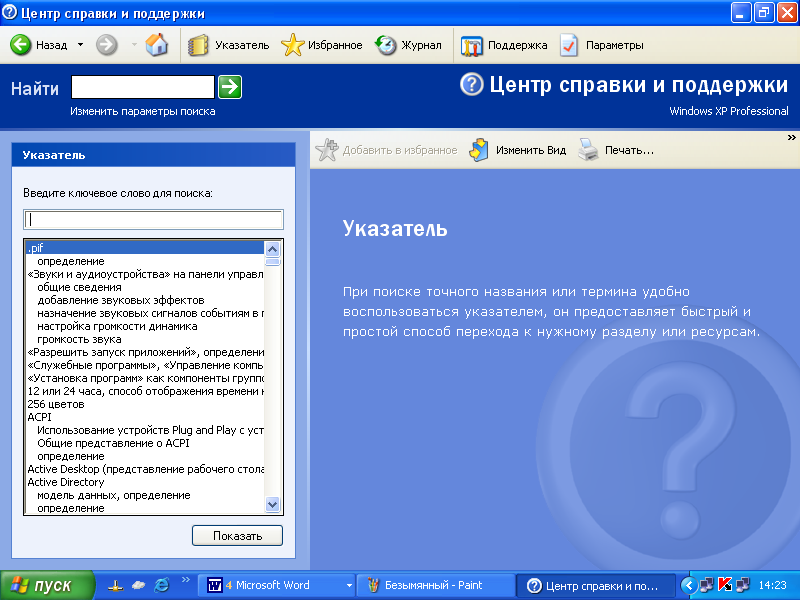Open the Microsoft Word group dropdown arrow
This screenshot has width=800, height=600.
[349, 586]
